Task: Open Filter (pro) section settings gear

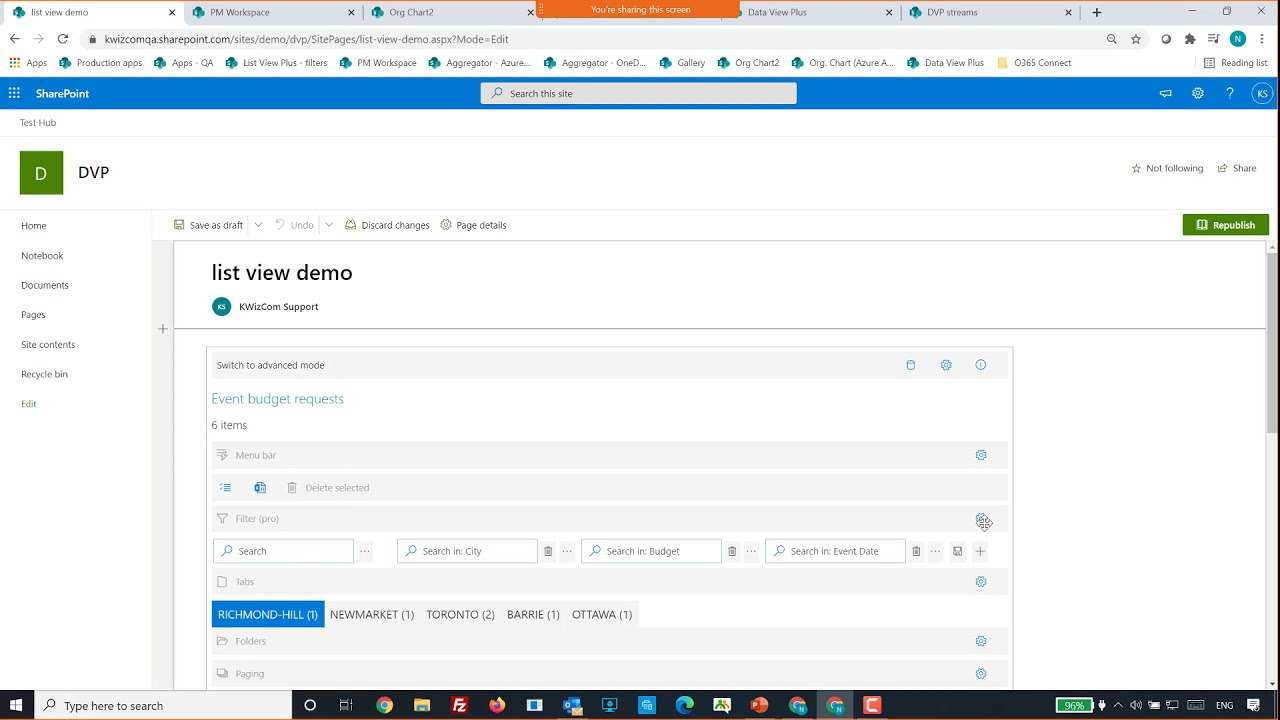Action: 982,519
